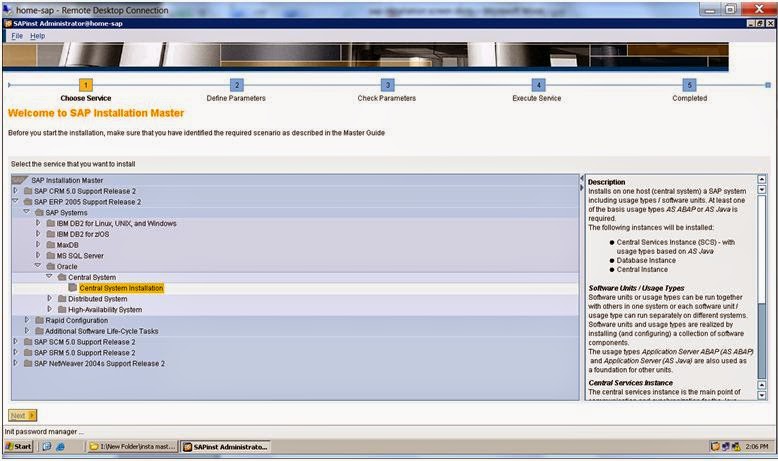This screenshot has width=778, height=461.
Task: Expand IBM DB2 for Linux, UNIX, and Windows
Action: tap(38, 223)
